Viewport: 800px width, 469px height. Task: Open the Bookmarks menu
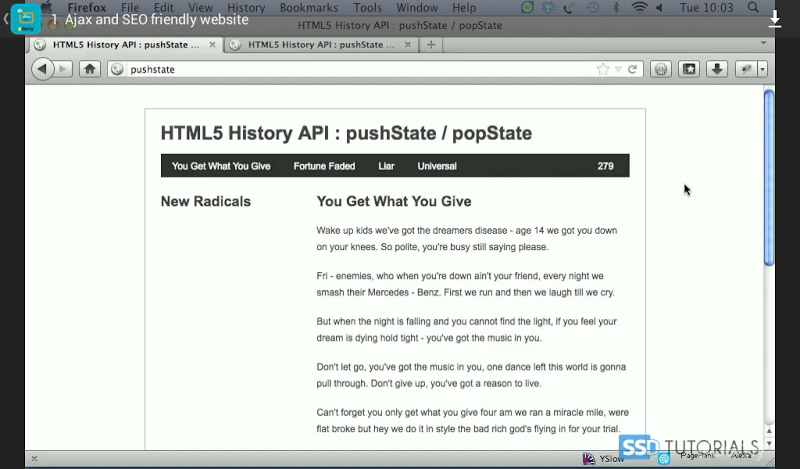tap(309, 8)
